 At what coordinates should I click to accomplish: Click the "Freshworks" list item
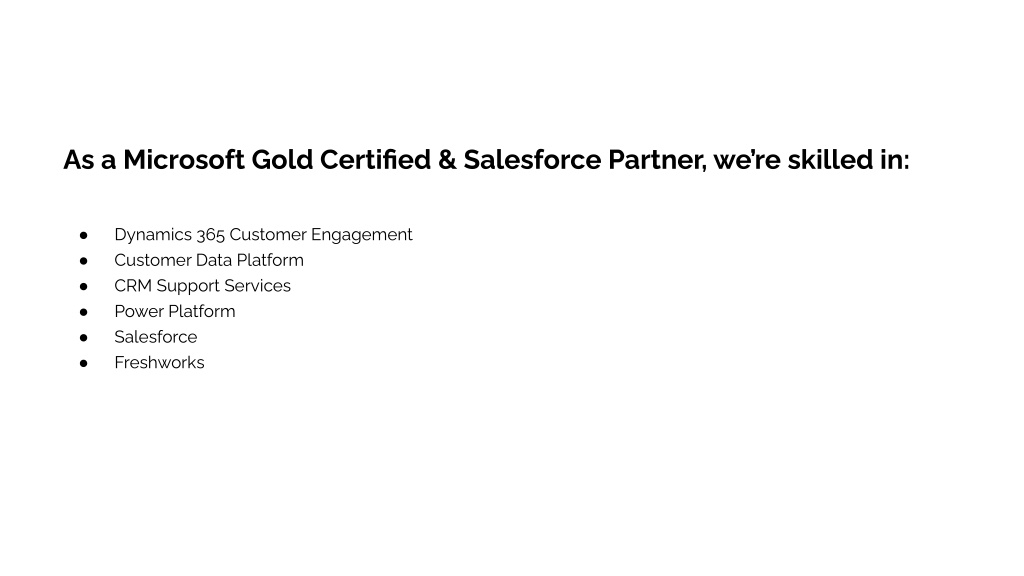point(159,362)
